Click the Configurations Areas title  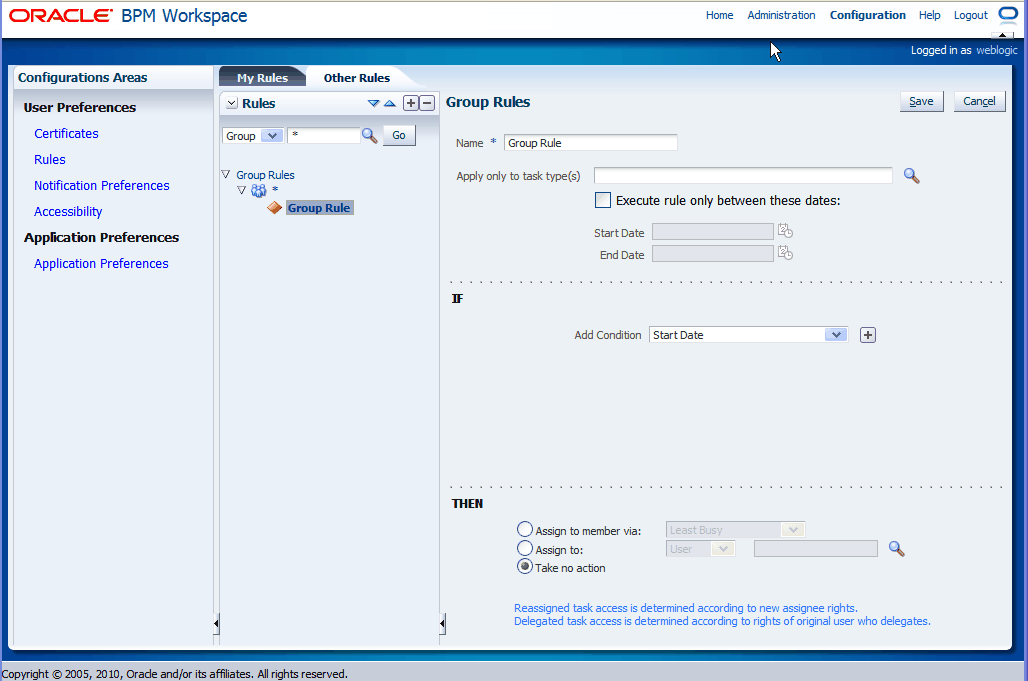click(x=83, y=77)
